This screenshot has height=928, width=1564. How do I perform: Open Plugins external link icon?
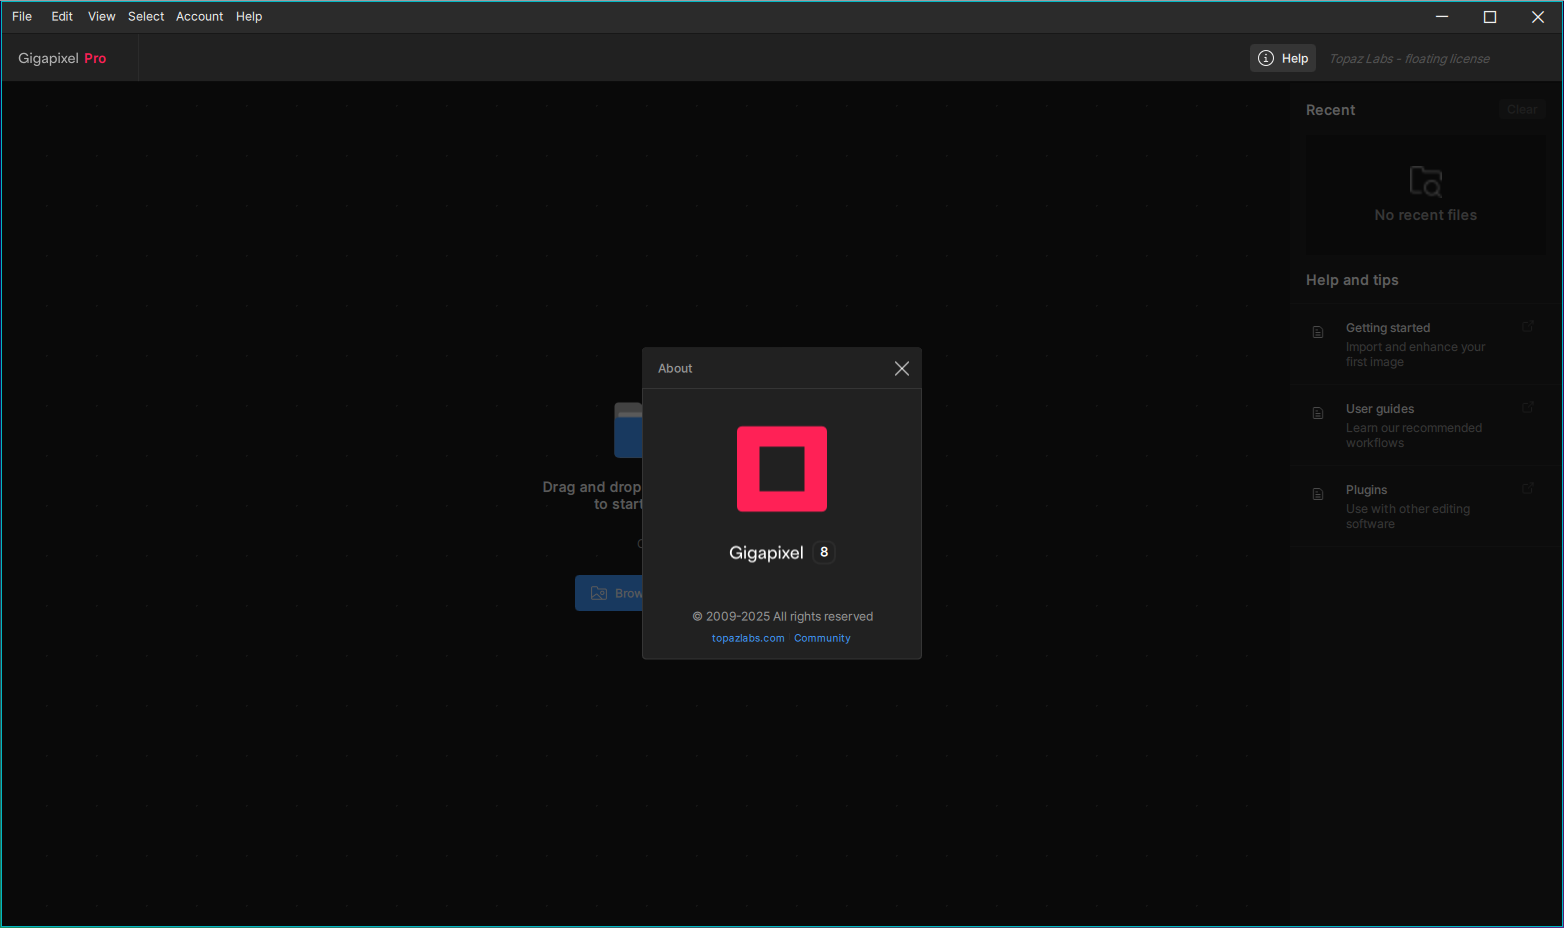1528,488
